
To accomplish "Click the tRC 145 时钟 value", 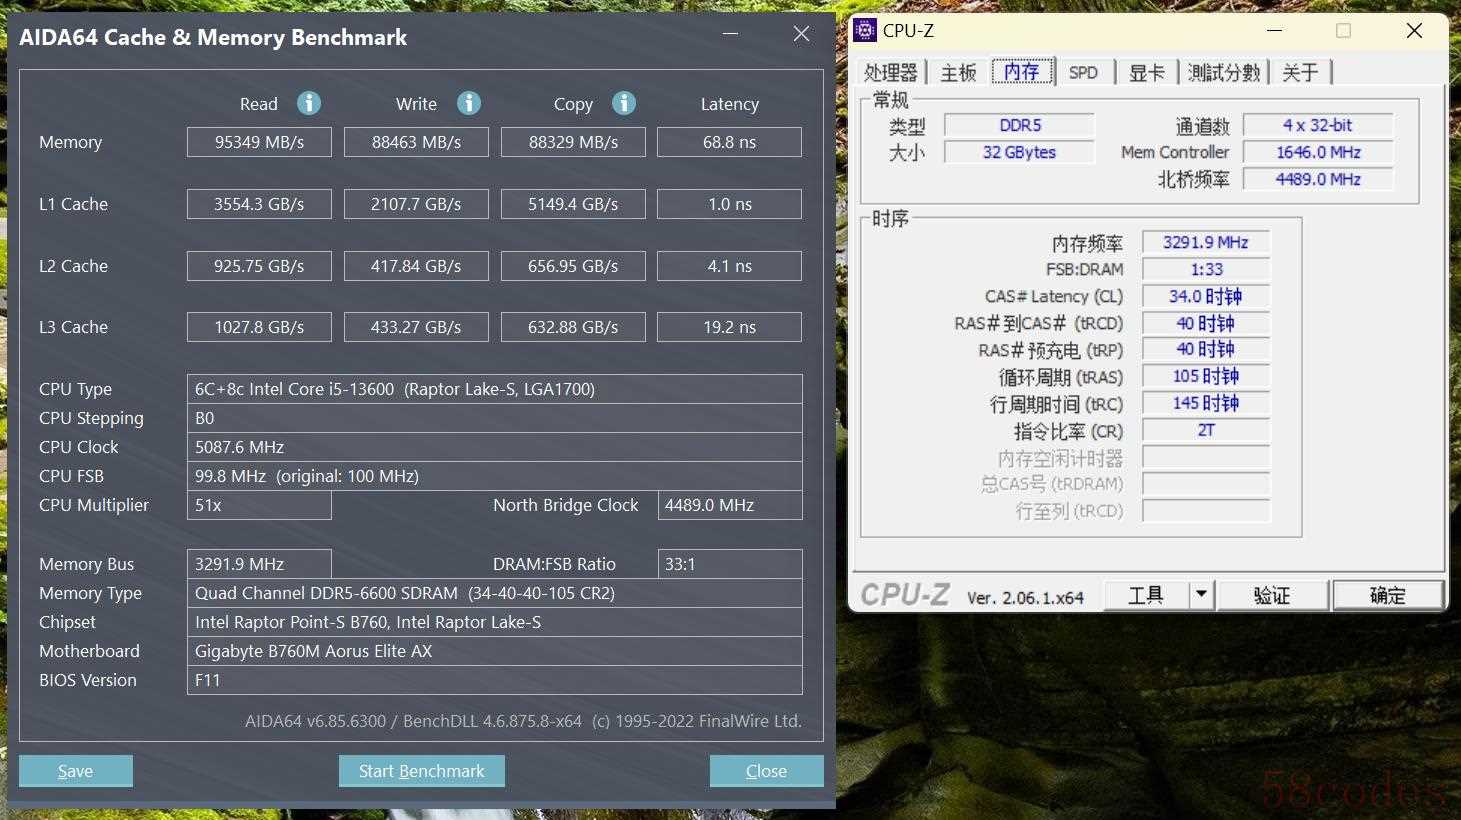I will 1206,403.
